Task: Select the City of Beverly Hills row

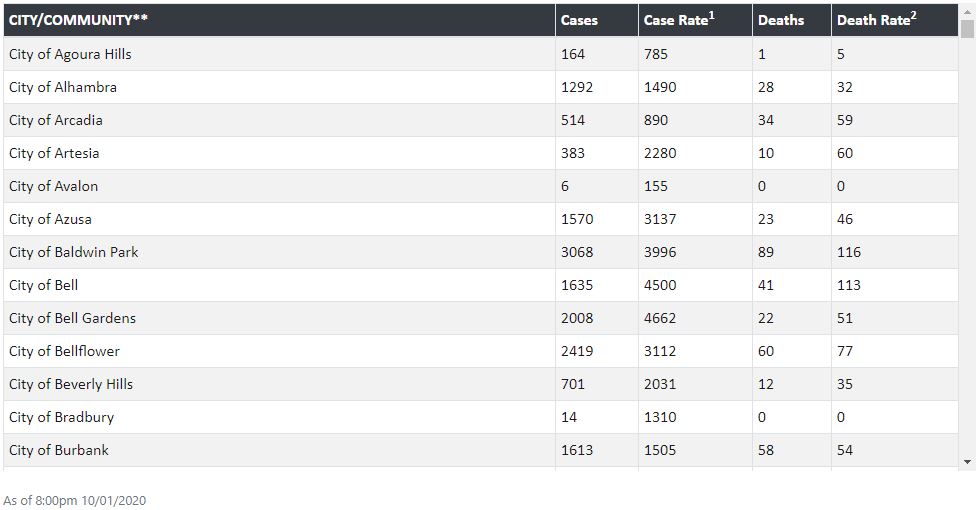Action: click(x=481, y=384)
